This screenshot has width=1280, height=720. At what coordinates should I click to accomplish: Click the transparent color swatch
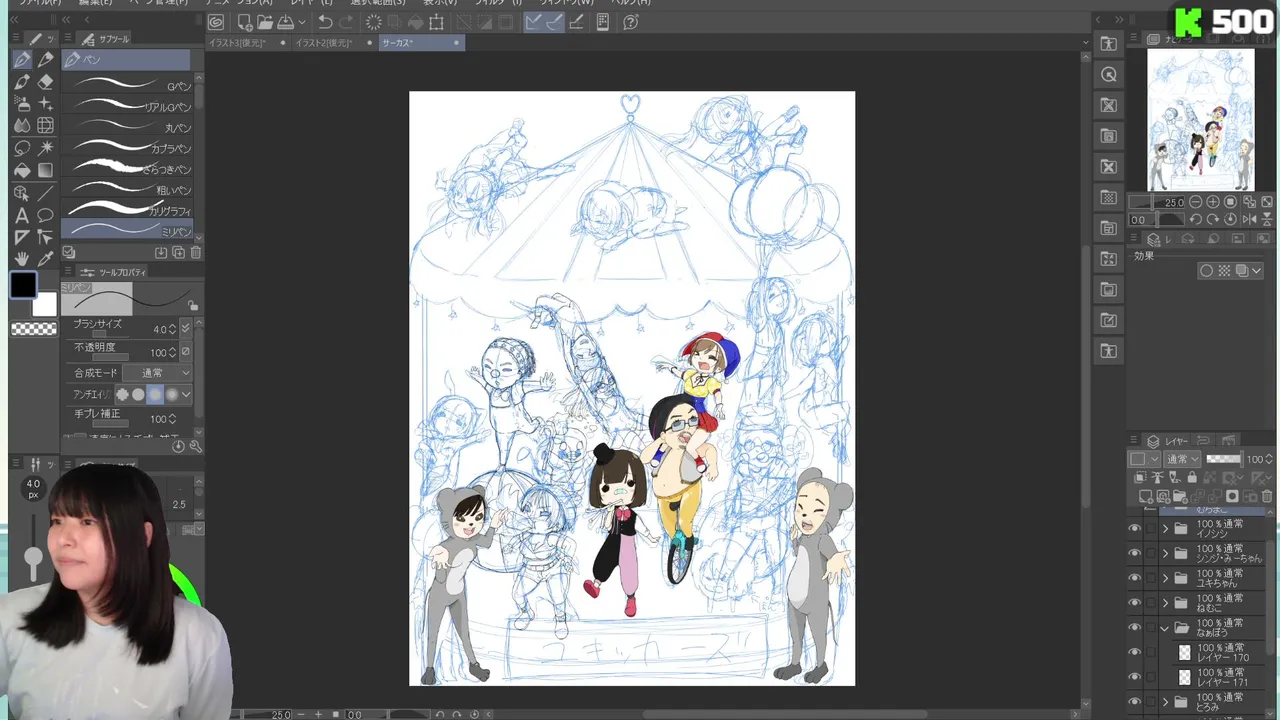pos(34,329)
